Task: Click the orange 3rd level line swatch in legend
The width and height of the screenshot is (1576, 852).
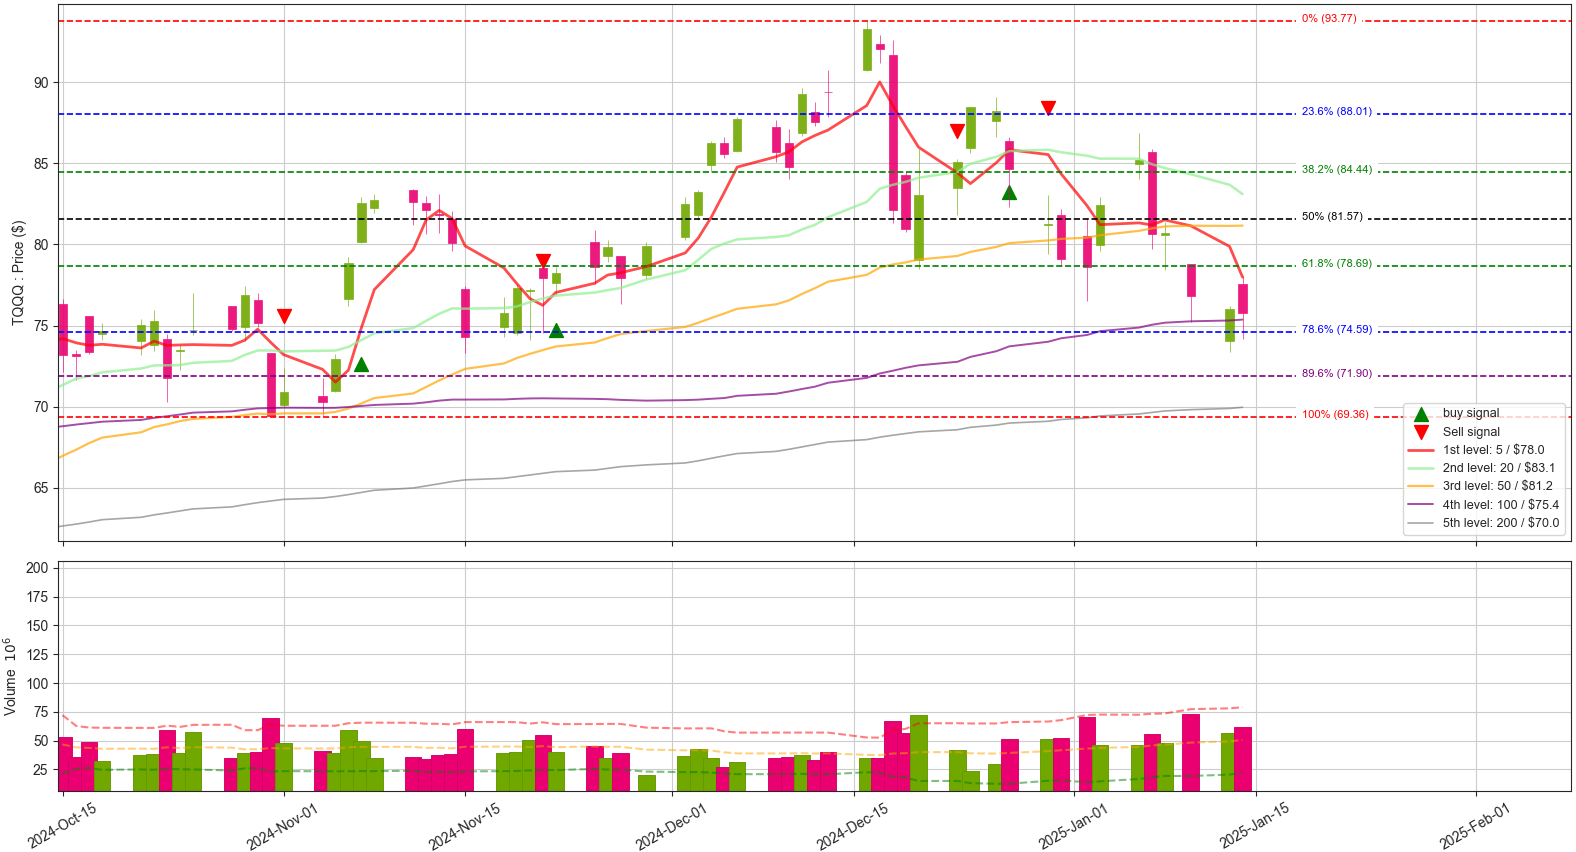Action: (1421, 486)
